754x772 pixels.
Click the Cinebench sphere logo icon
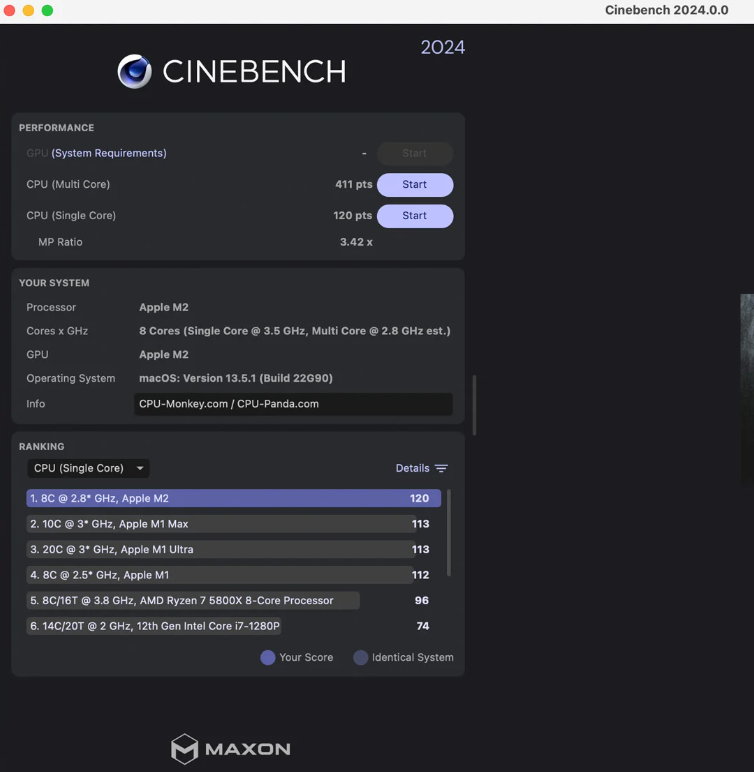(x=134, y=71)
